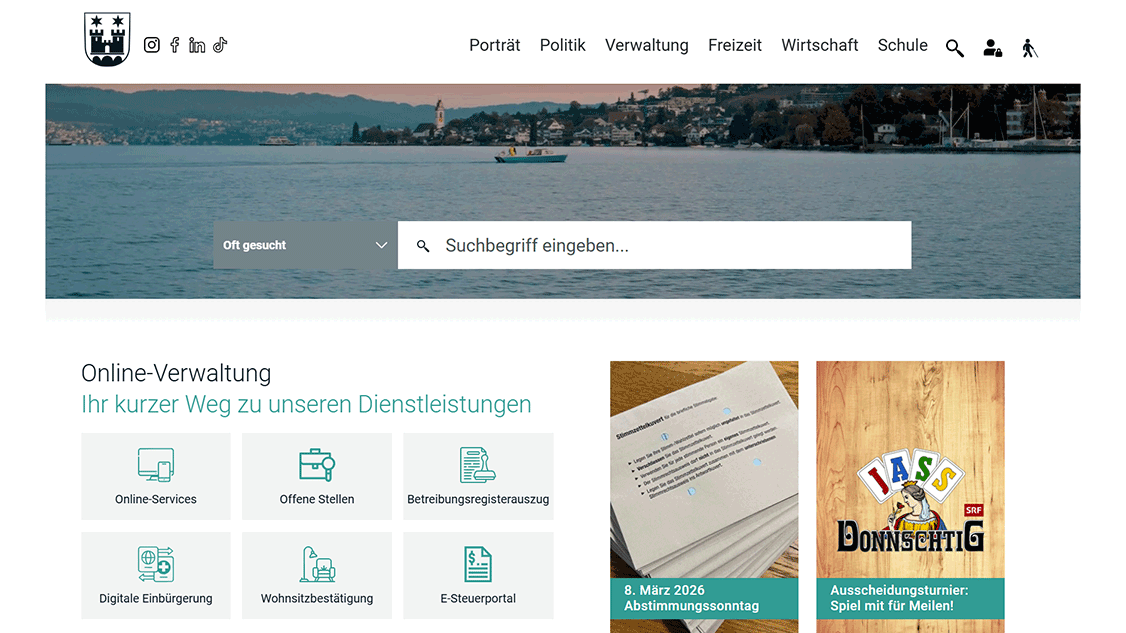Open the search magnifier icon in the navbar
Image resolution: width=1126 pixels, height=633 pixels.
(954, 47)
